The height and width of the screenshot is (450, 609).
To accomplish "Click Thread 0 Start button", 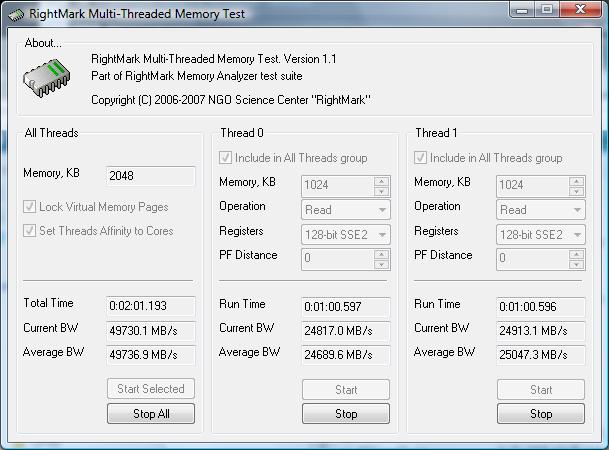I will (x=346, y=389).
